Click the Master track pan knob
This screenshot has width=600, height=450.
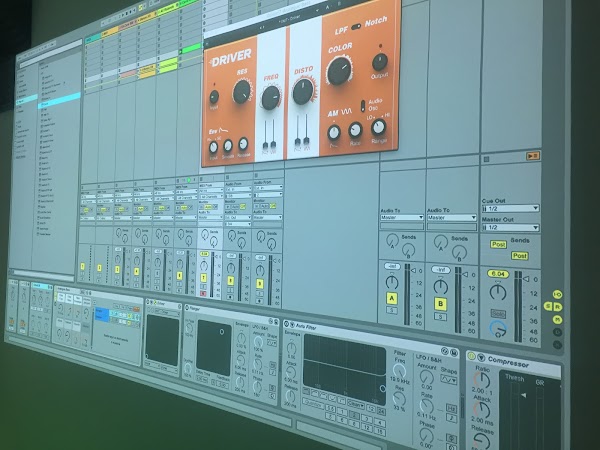tap(498, 292)
